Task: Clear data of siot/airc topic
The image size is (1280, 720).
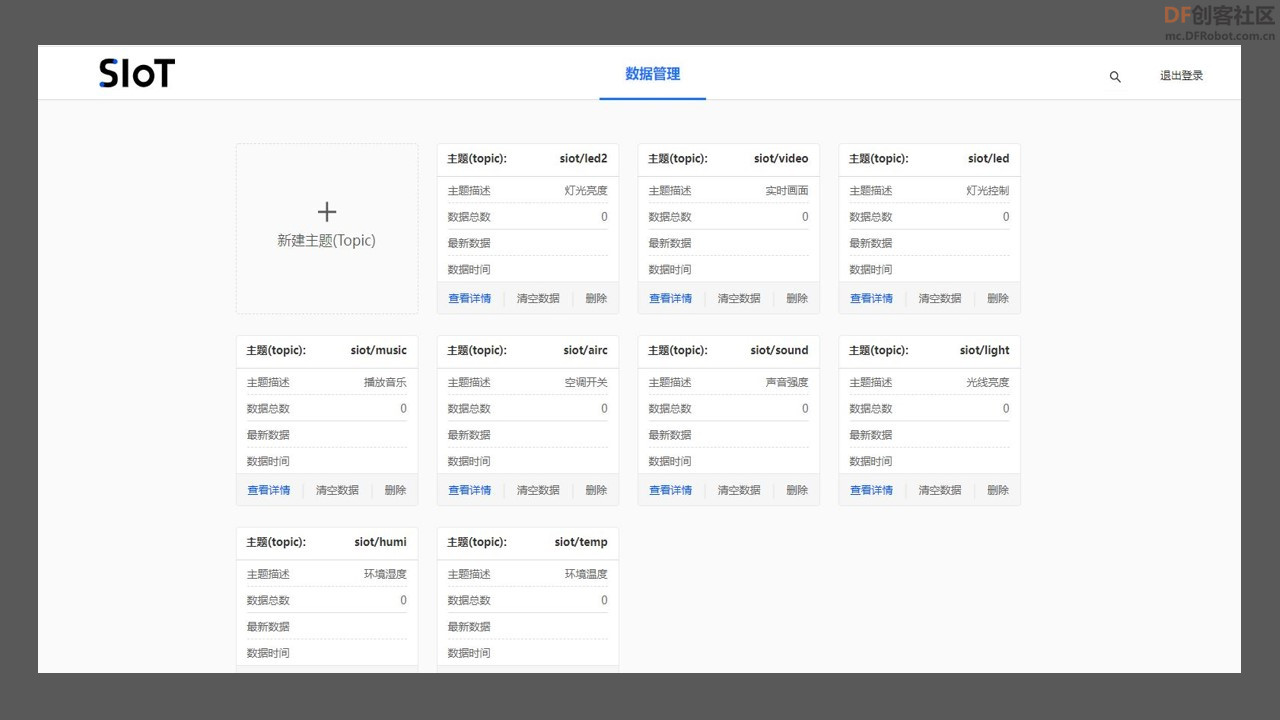Action: pyautogui.click(x=538, y=490)
